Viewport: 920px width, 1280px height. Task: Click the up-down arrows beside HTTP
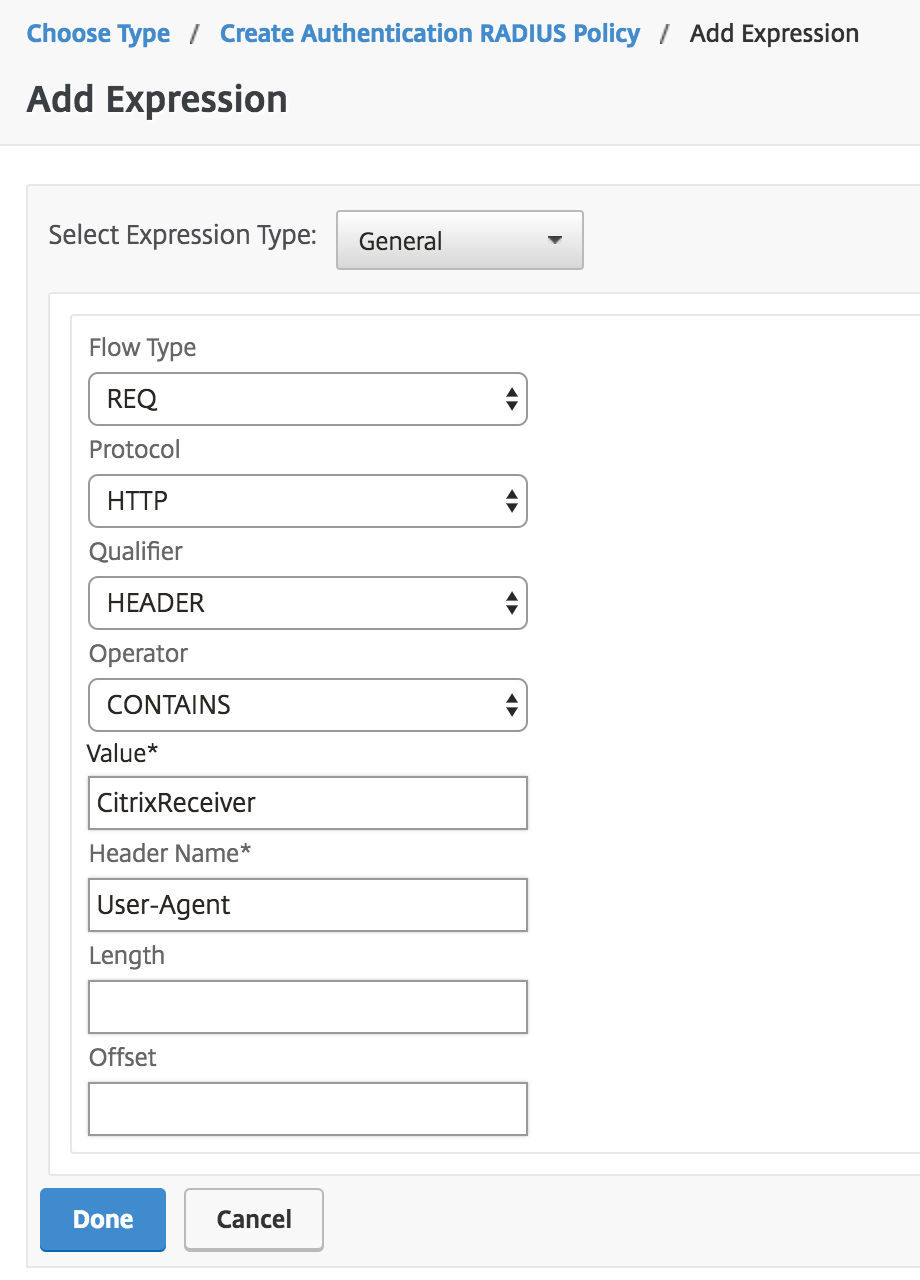click(x=514, y=501)
